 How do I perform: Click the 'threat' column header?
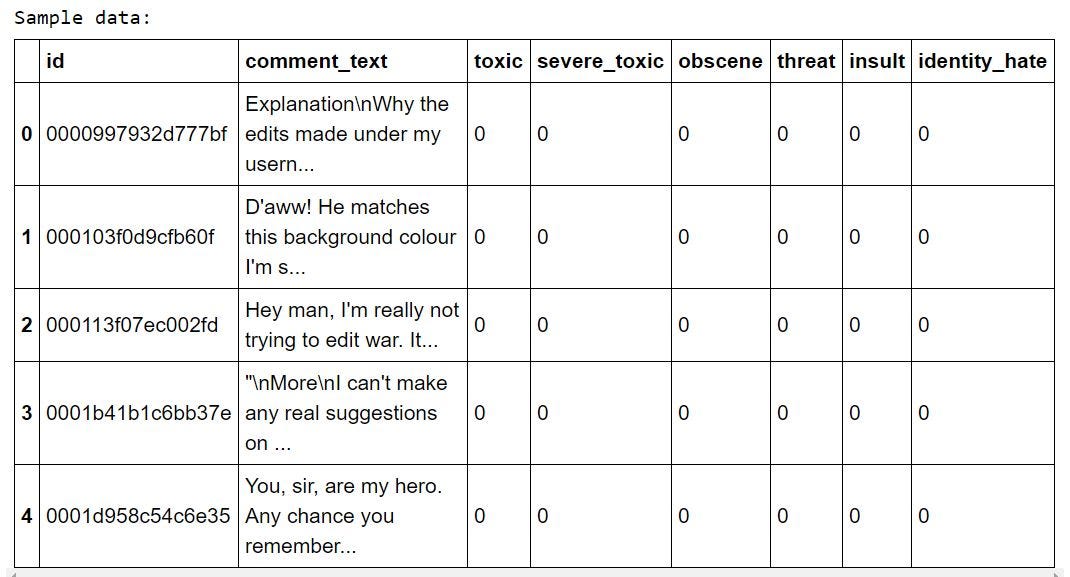[x=806, y=61]
